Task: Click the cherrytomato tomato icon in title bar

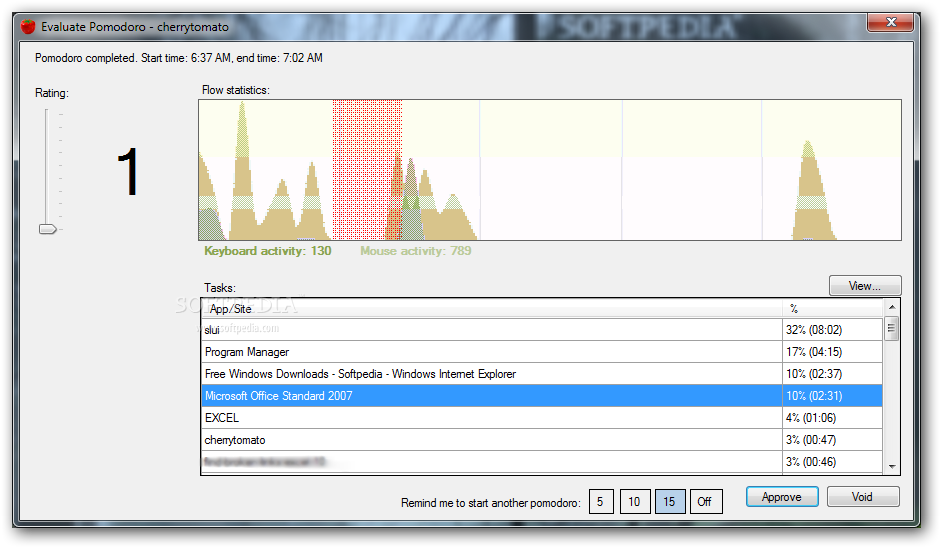Action: [x=28, y=26]
